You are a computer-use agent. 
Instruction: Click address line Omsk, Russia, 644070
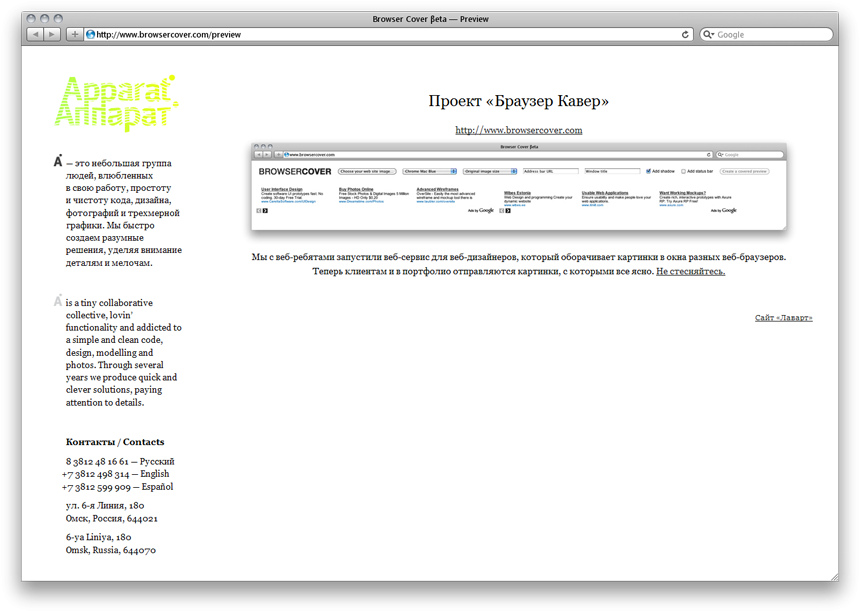(111, 550)
